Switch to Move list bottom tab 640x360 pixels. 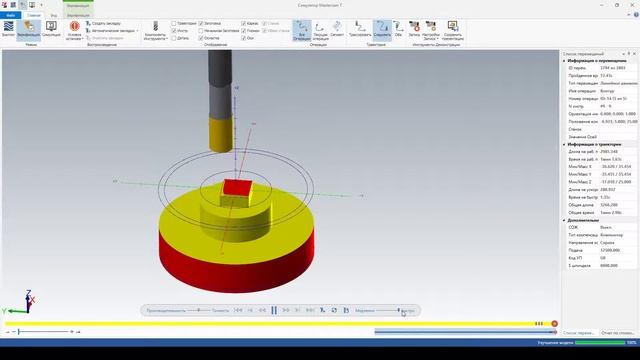pyautogui.click(x=578, y=333)
